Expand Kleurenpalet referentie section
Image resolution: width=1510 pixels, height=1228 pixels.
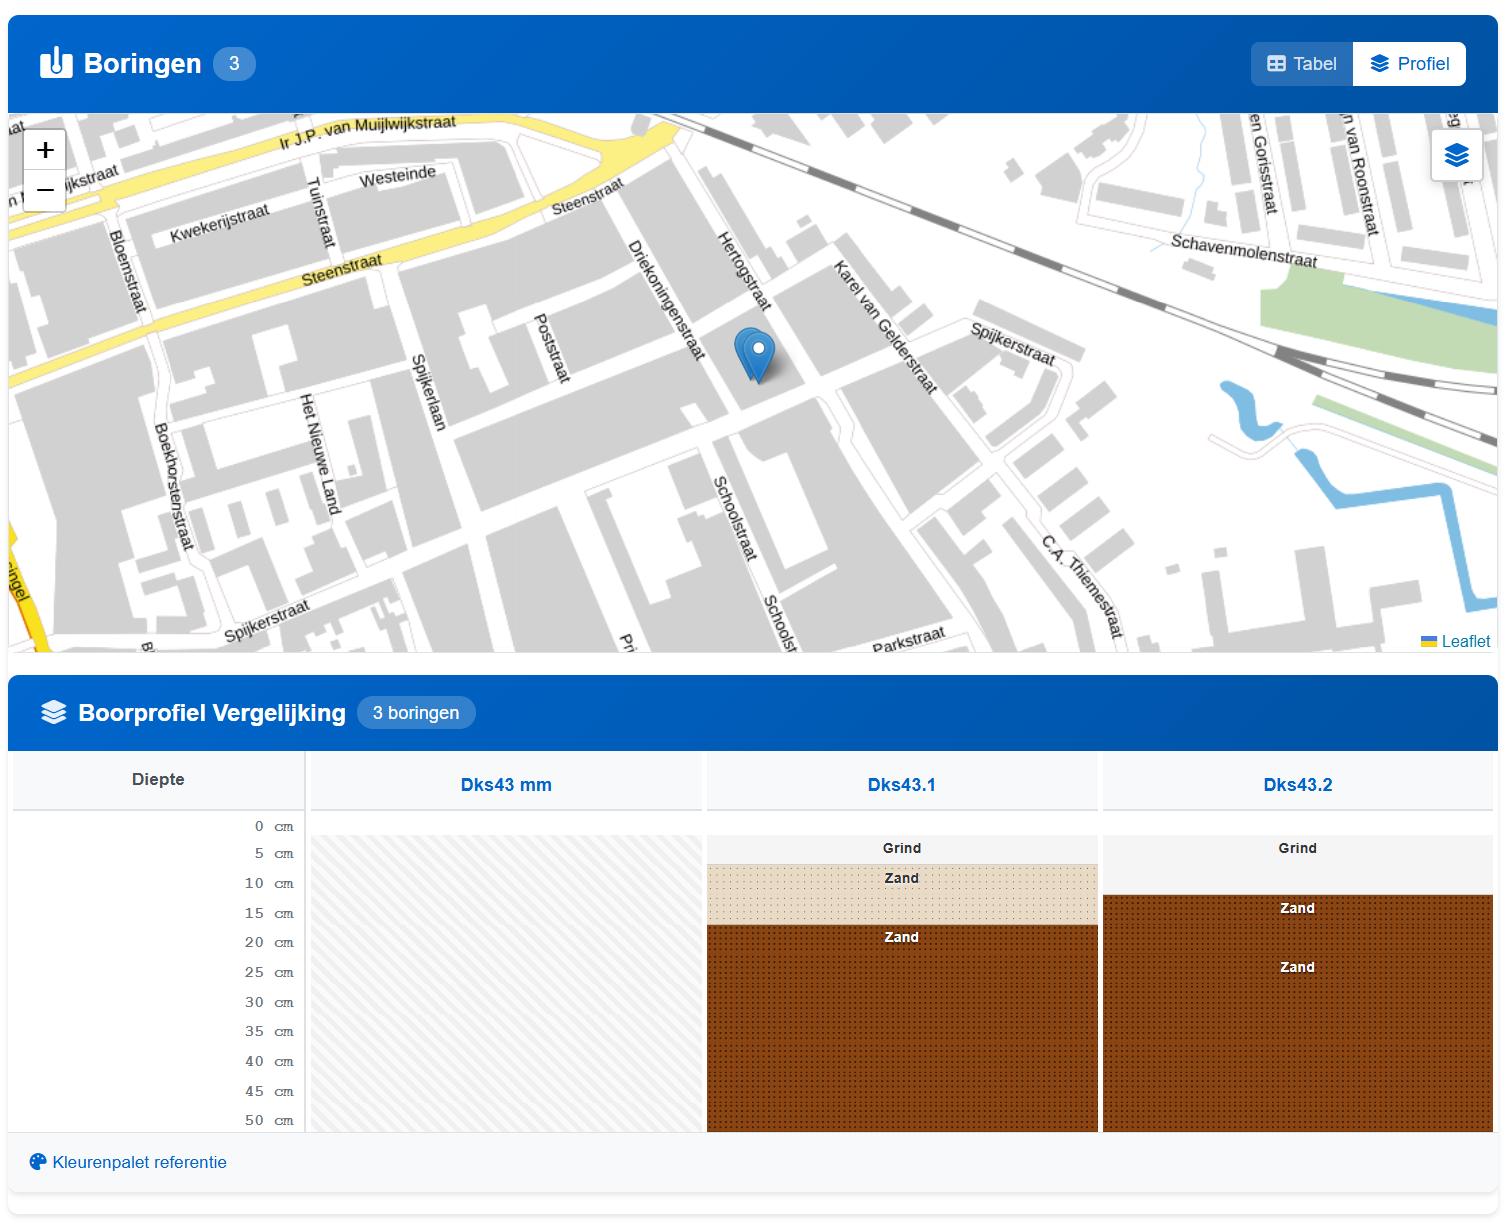139,1162
